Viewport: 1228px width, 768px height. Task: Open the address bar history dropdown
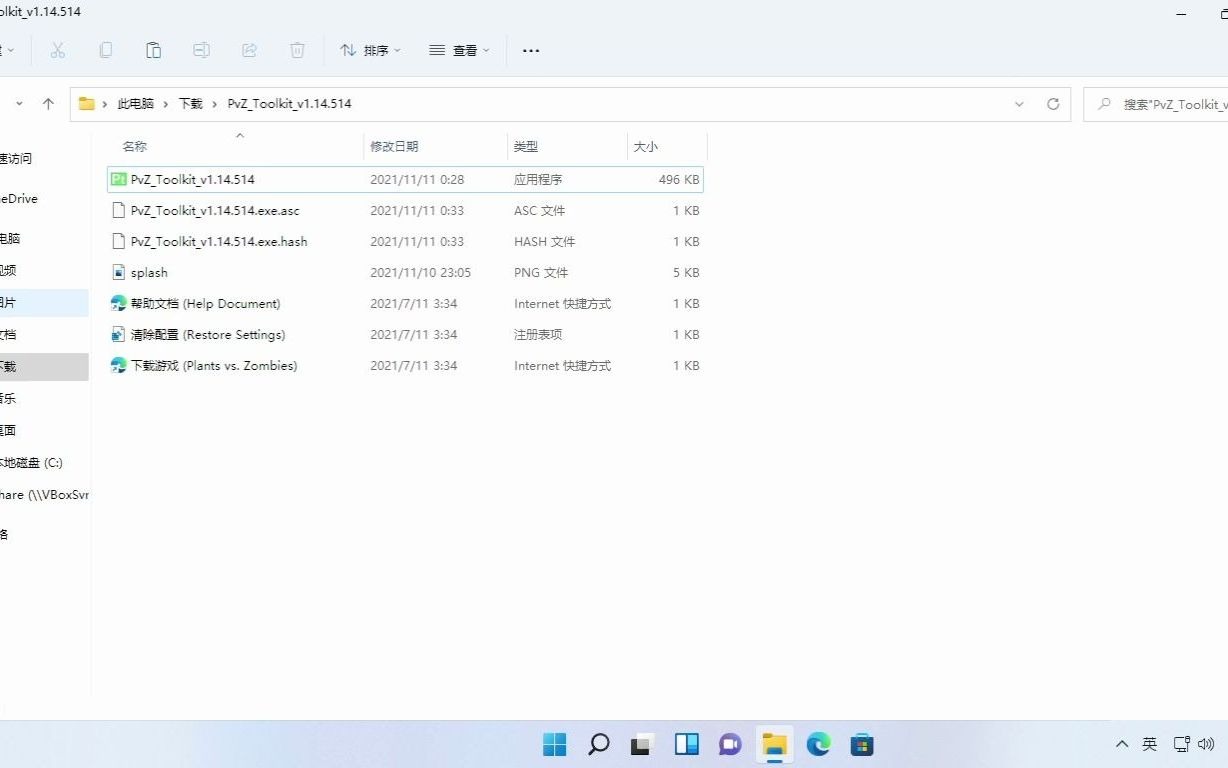pos(1019,103)
